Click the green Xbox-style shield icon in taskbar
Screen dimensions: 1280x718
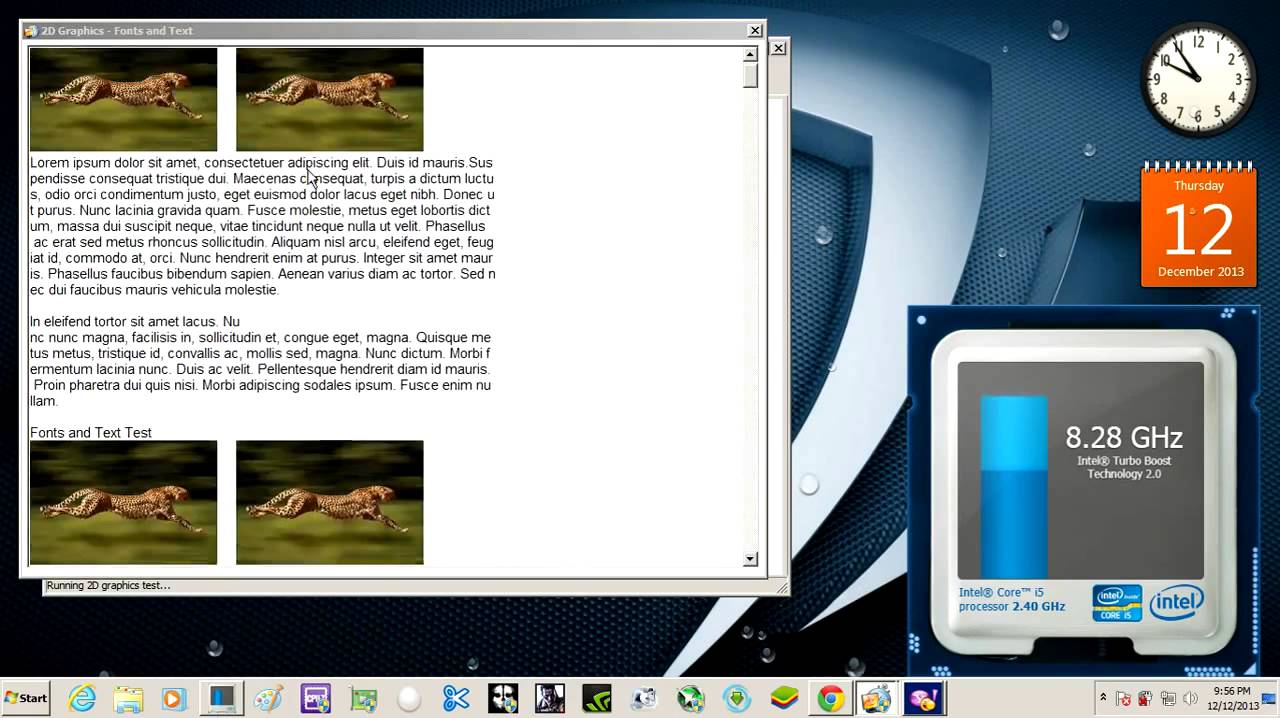(691, 698)
